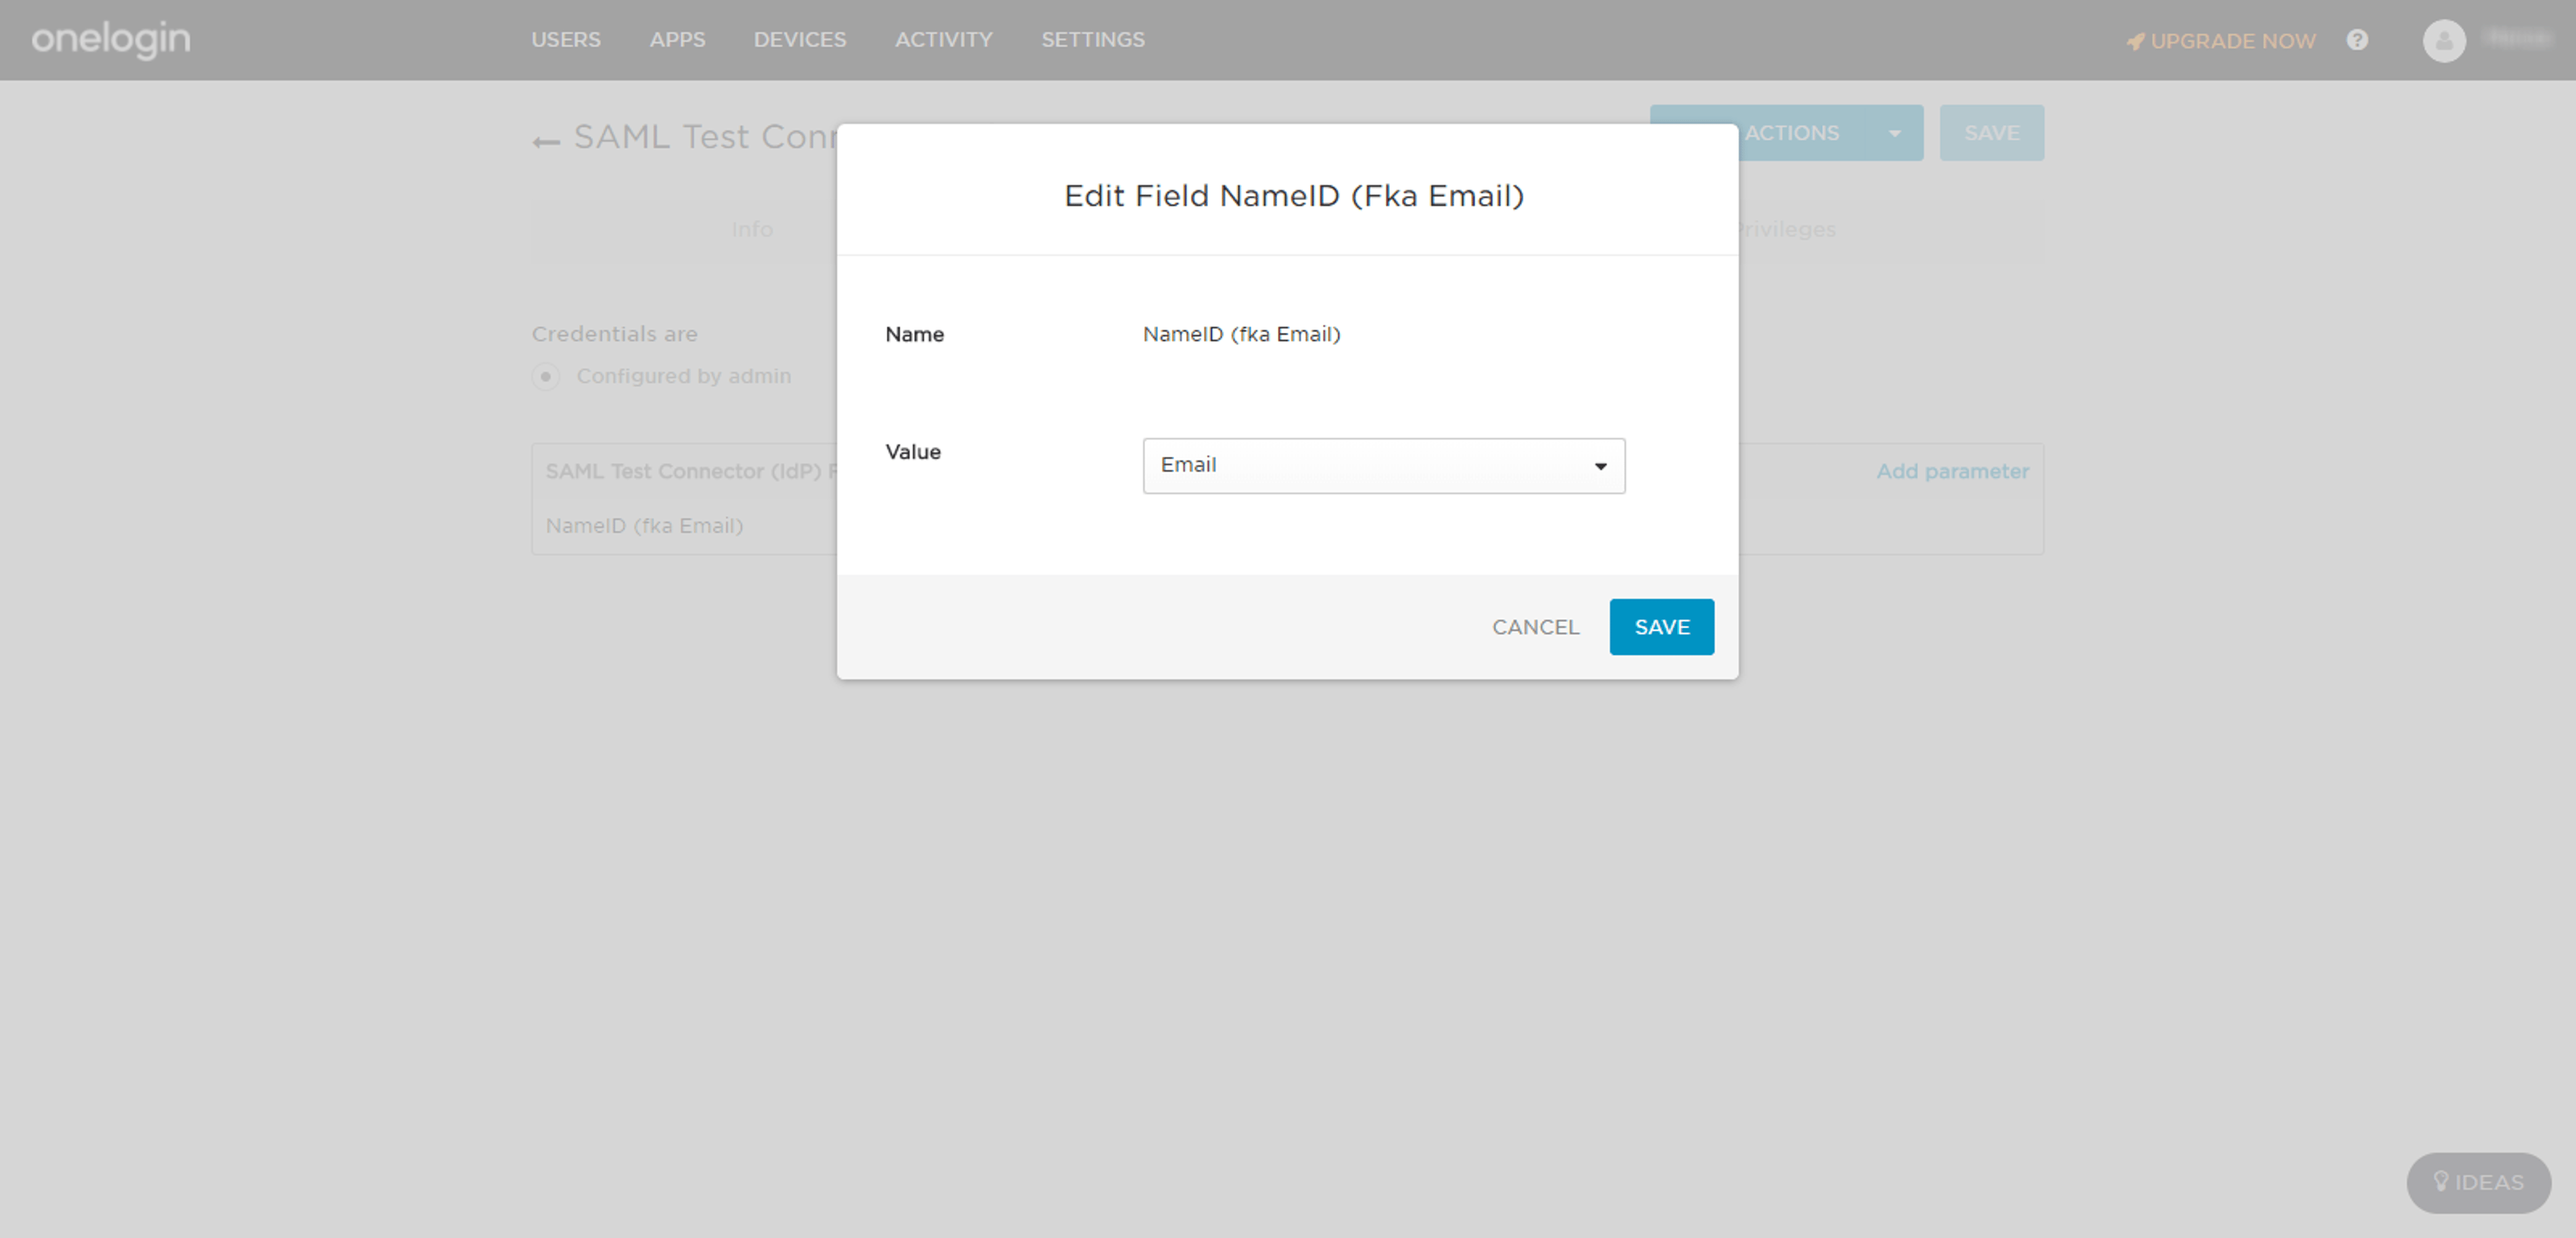Click the user avatar icon
This screenshot has width=2576, height=1238.
click(x=2444, y=41)
